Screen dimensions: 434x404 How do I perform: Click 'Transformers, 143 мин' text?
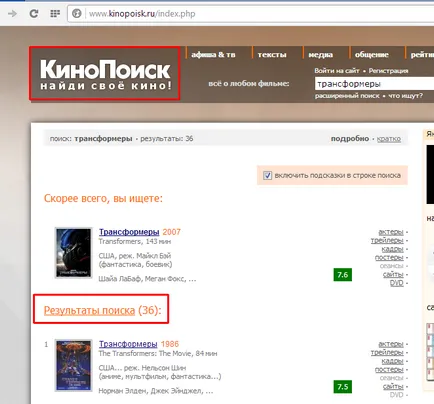pyautogui.click(x=135, y=241)
